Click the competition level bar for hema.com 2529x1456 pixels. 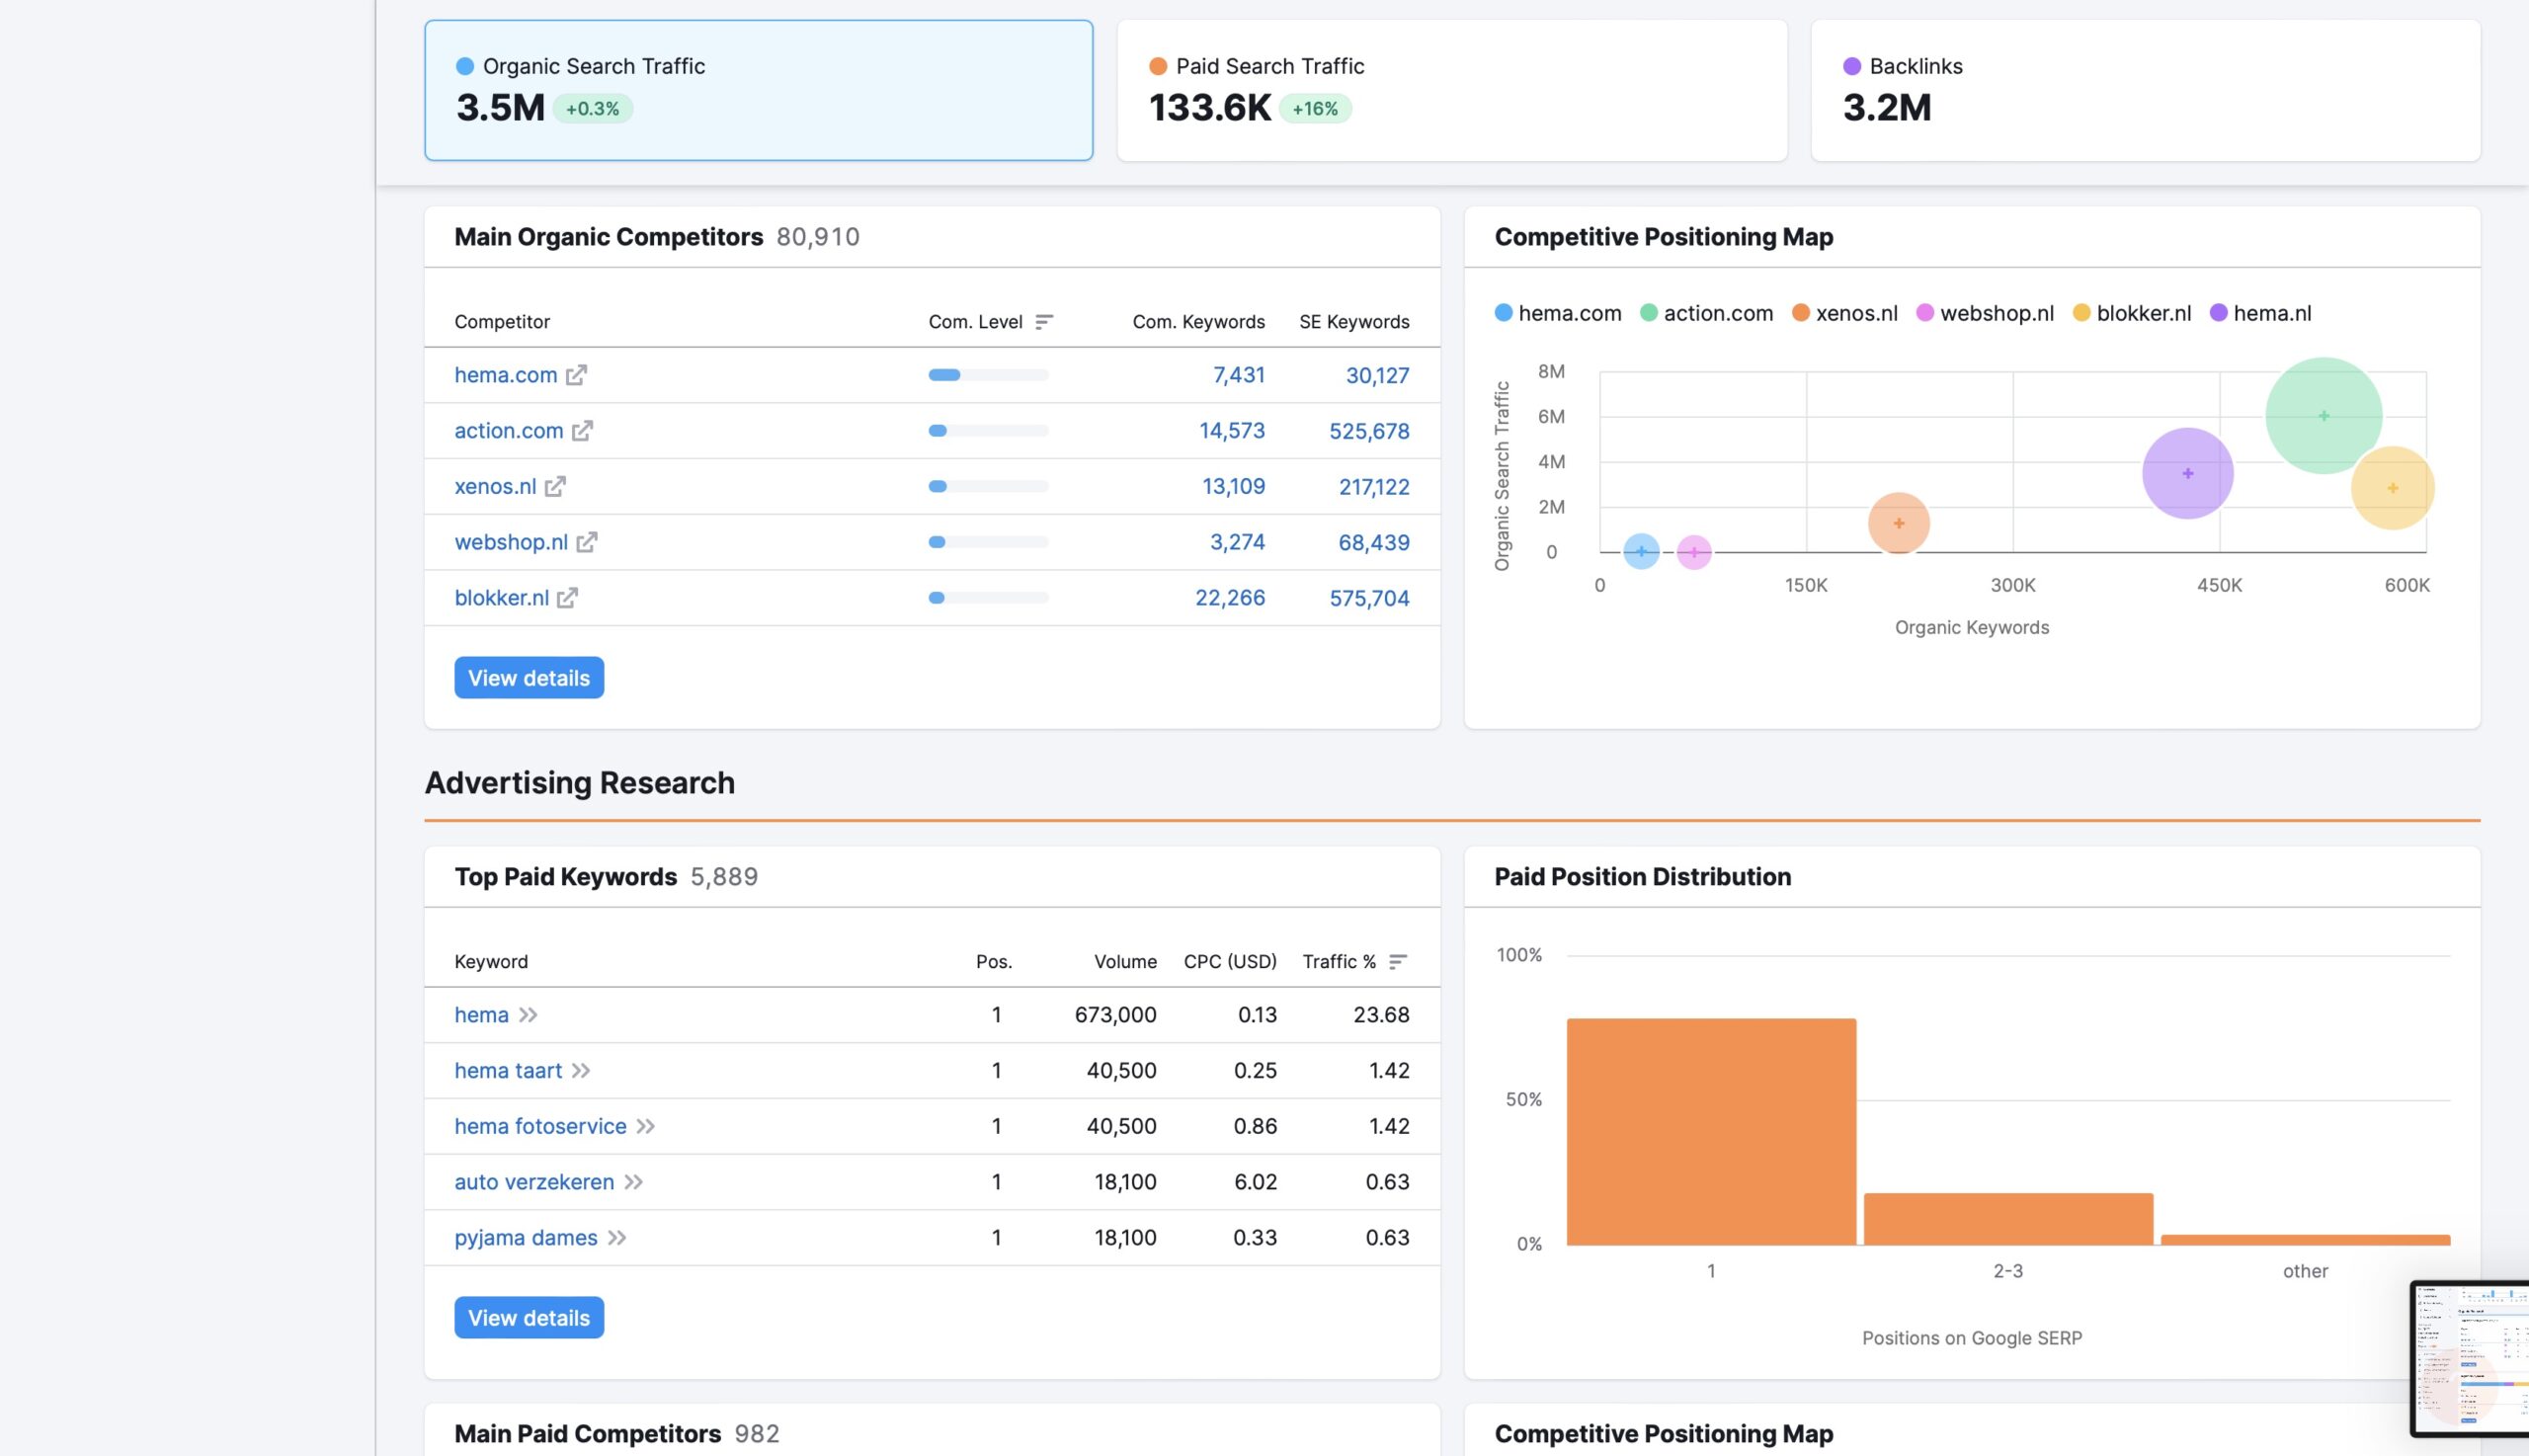point(988,375)
